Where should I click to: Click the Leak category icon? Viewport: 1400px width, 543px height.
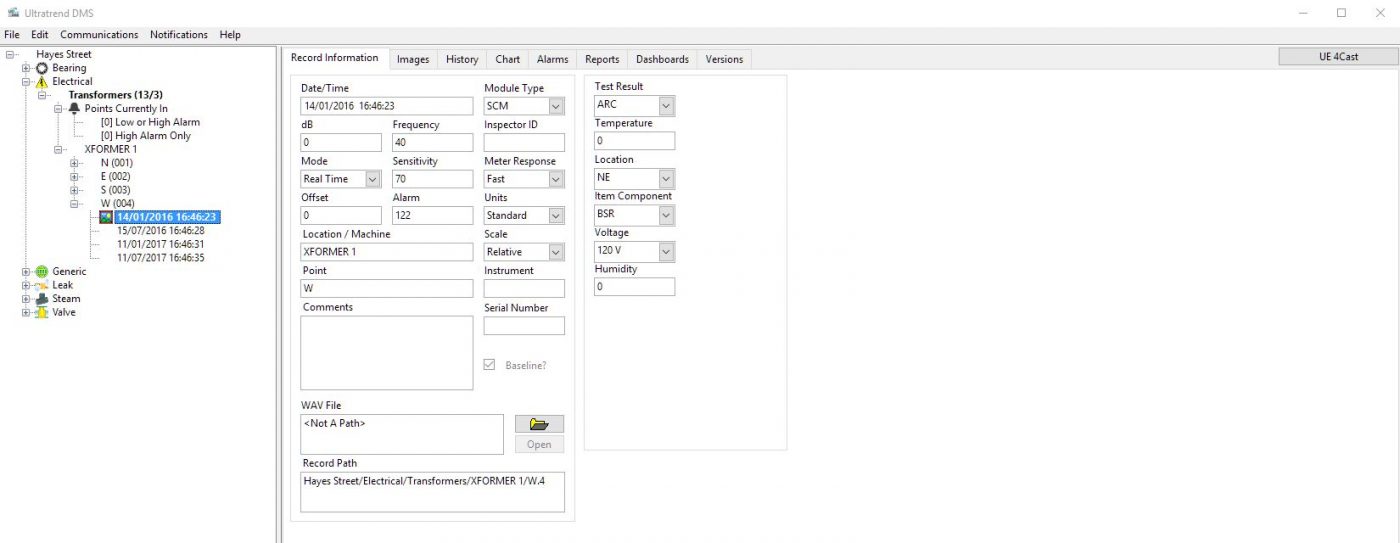(x=42, y=285)
